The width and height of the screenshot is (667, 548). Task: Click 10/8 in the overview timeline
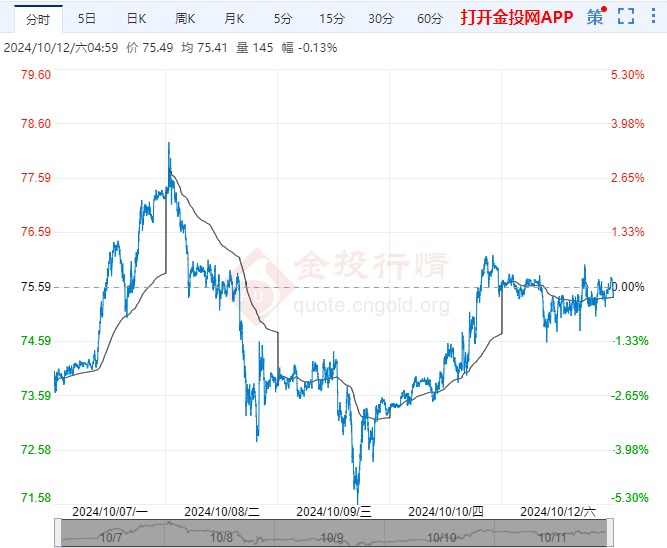(x=222, y=538)
